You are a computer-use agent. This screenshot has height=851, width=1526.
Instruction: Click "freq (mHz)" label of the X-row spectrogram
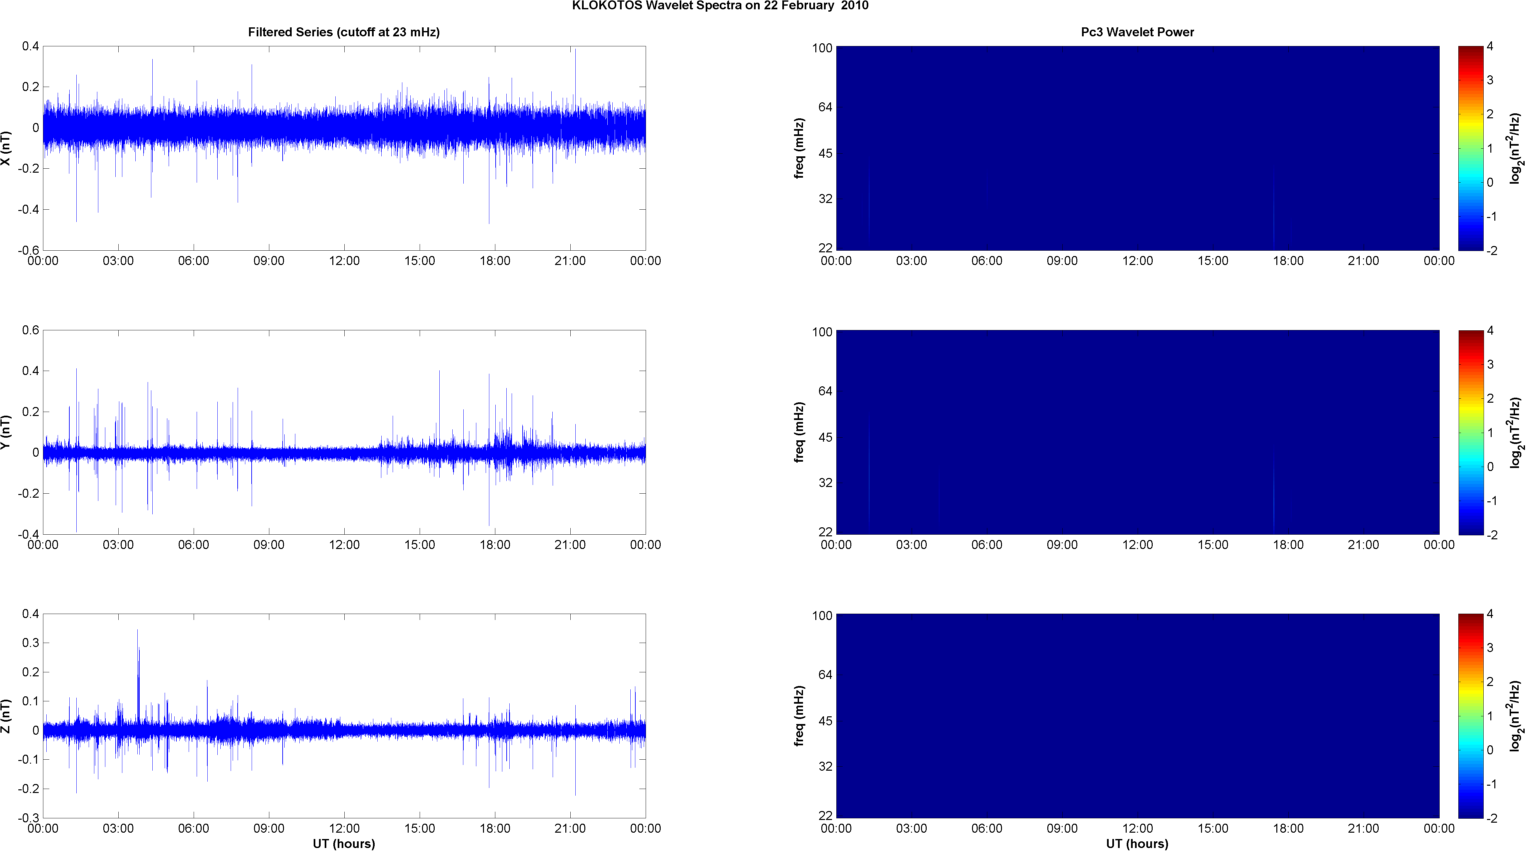click(x=799, y=148)
